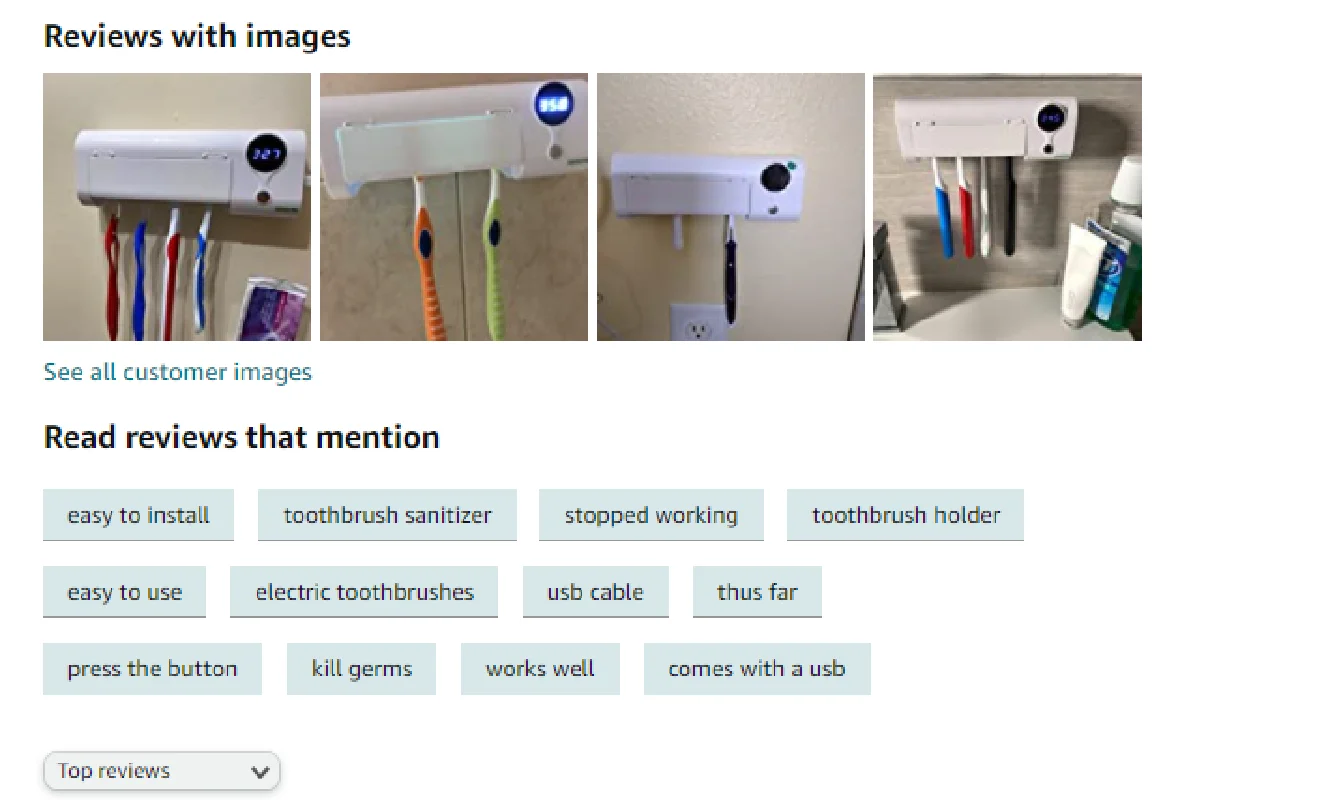Image resolution: width=1326 pixels, height=800 pixels.
Task: Open the review image with toothpaste tube
Action: [1007, 207]
